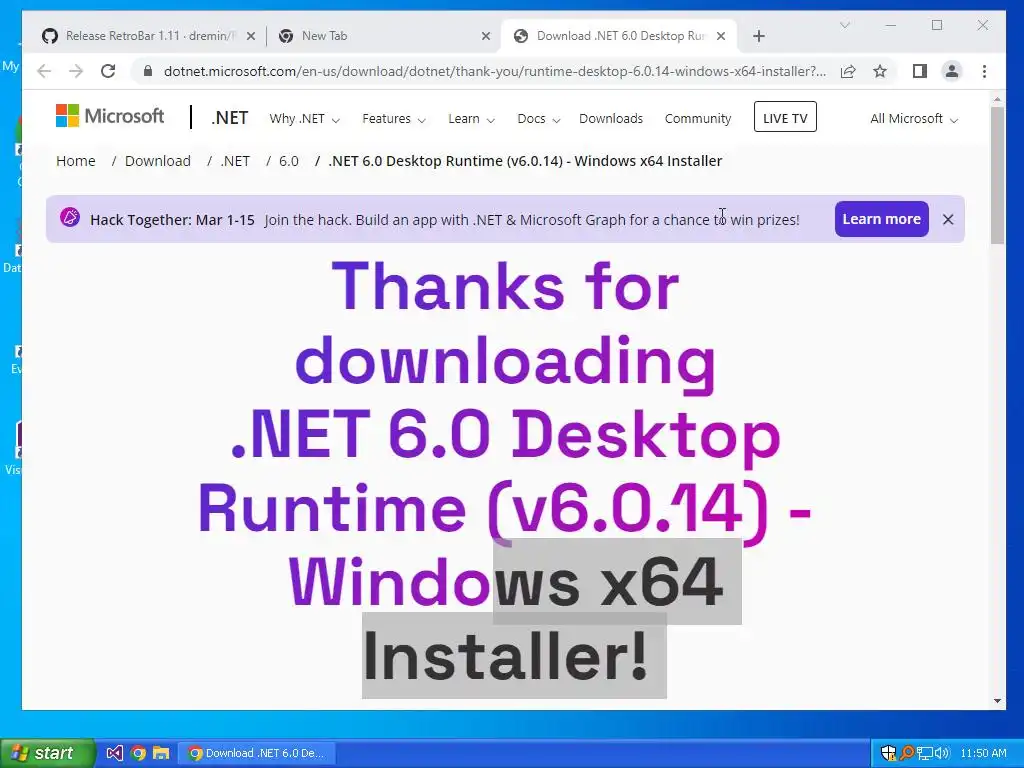The height and width of the screenshot is (768, 1024).
Task: Click the Microsoft logo
Action: [x=110, y=116]
